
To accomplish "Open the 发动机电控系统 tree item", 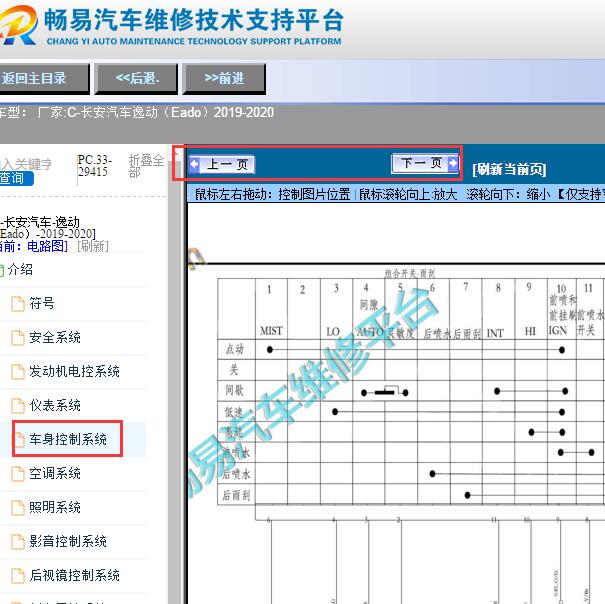I will (74, 371).
